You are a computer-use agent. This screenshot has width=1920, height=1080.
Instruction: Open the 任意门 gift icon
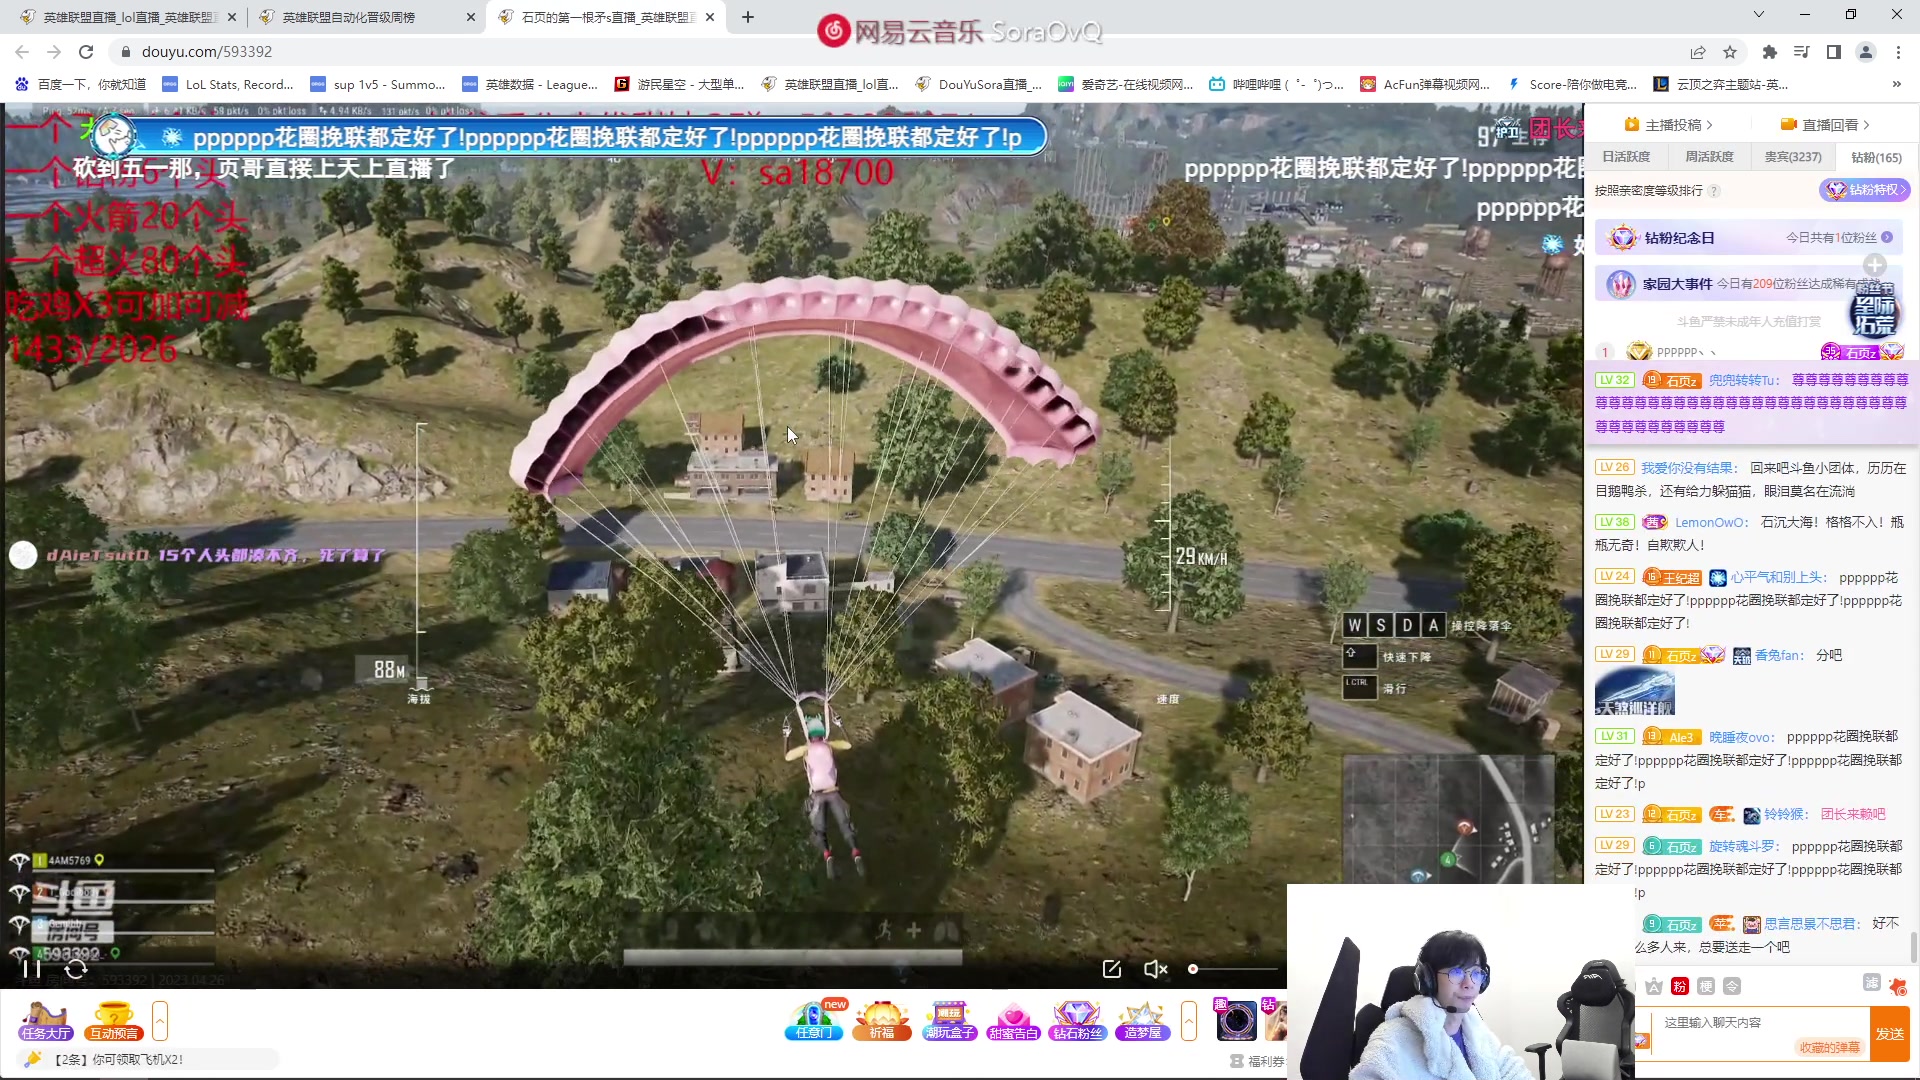[x=815, y=1021]
